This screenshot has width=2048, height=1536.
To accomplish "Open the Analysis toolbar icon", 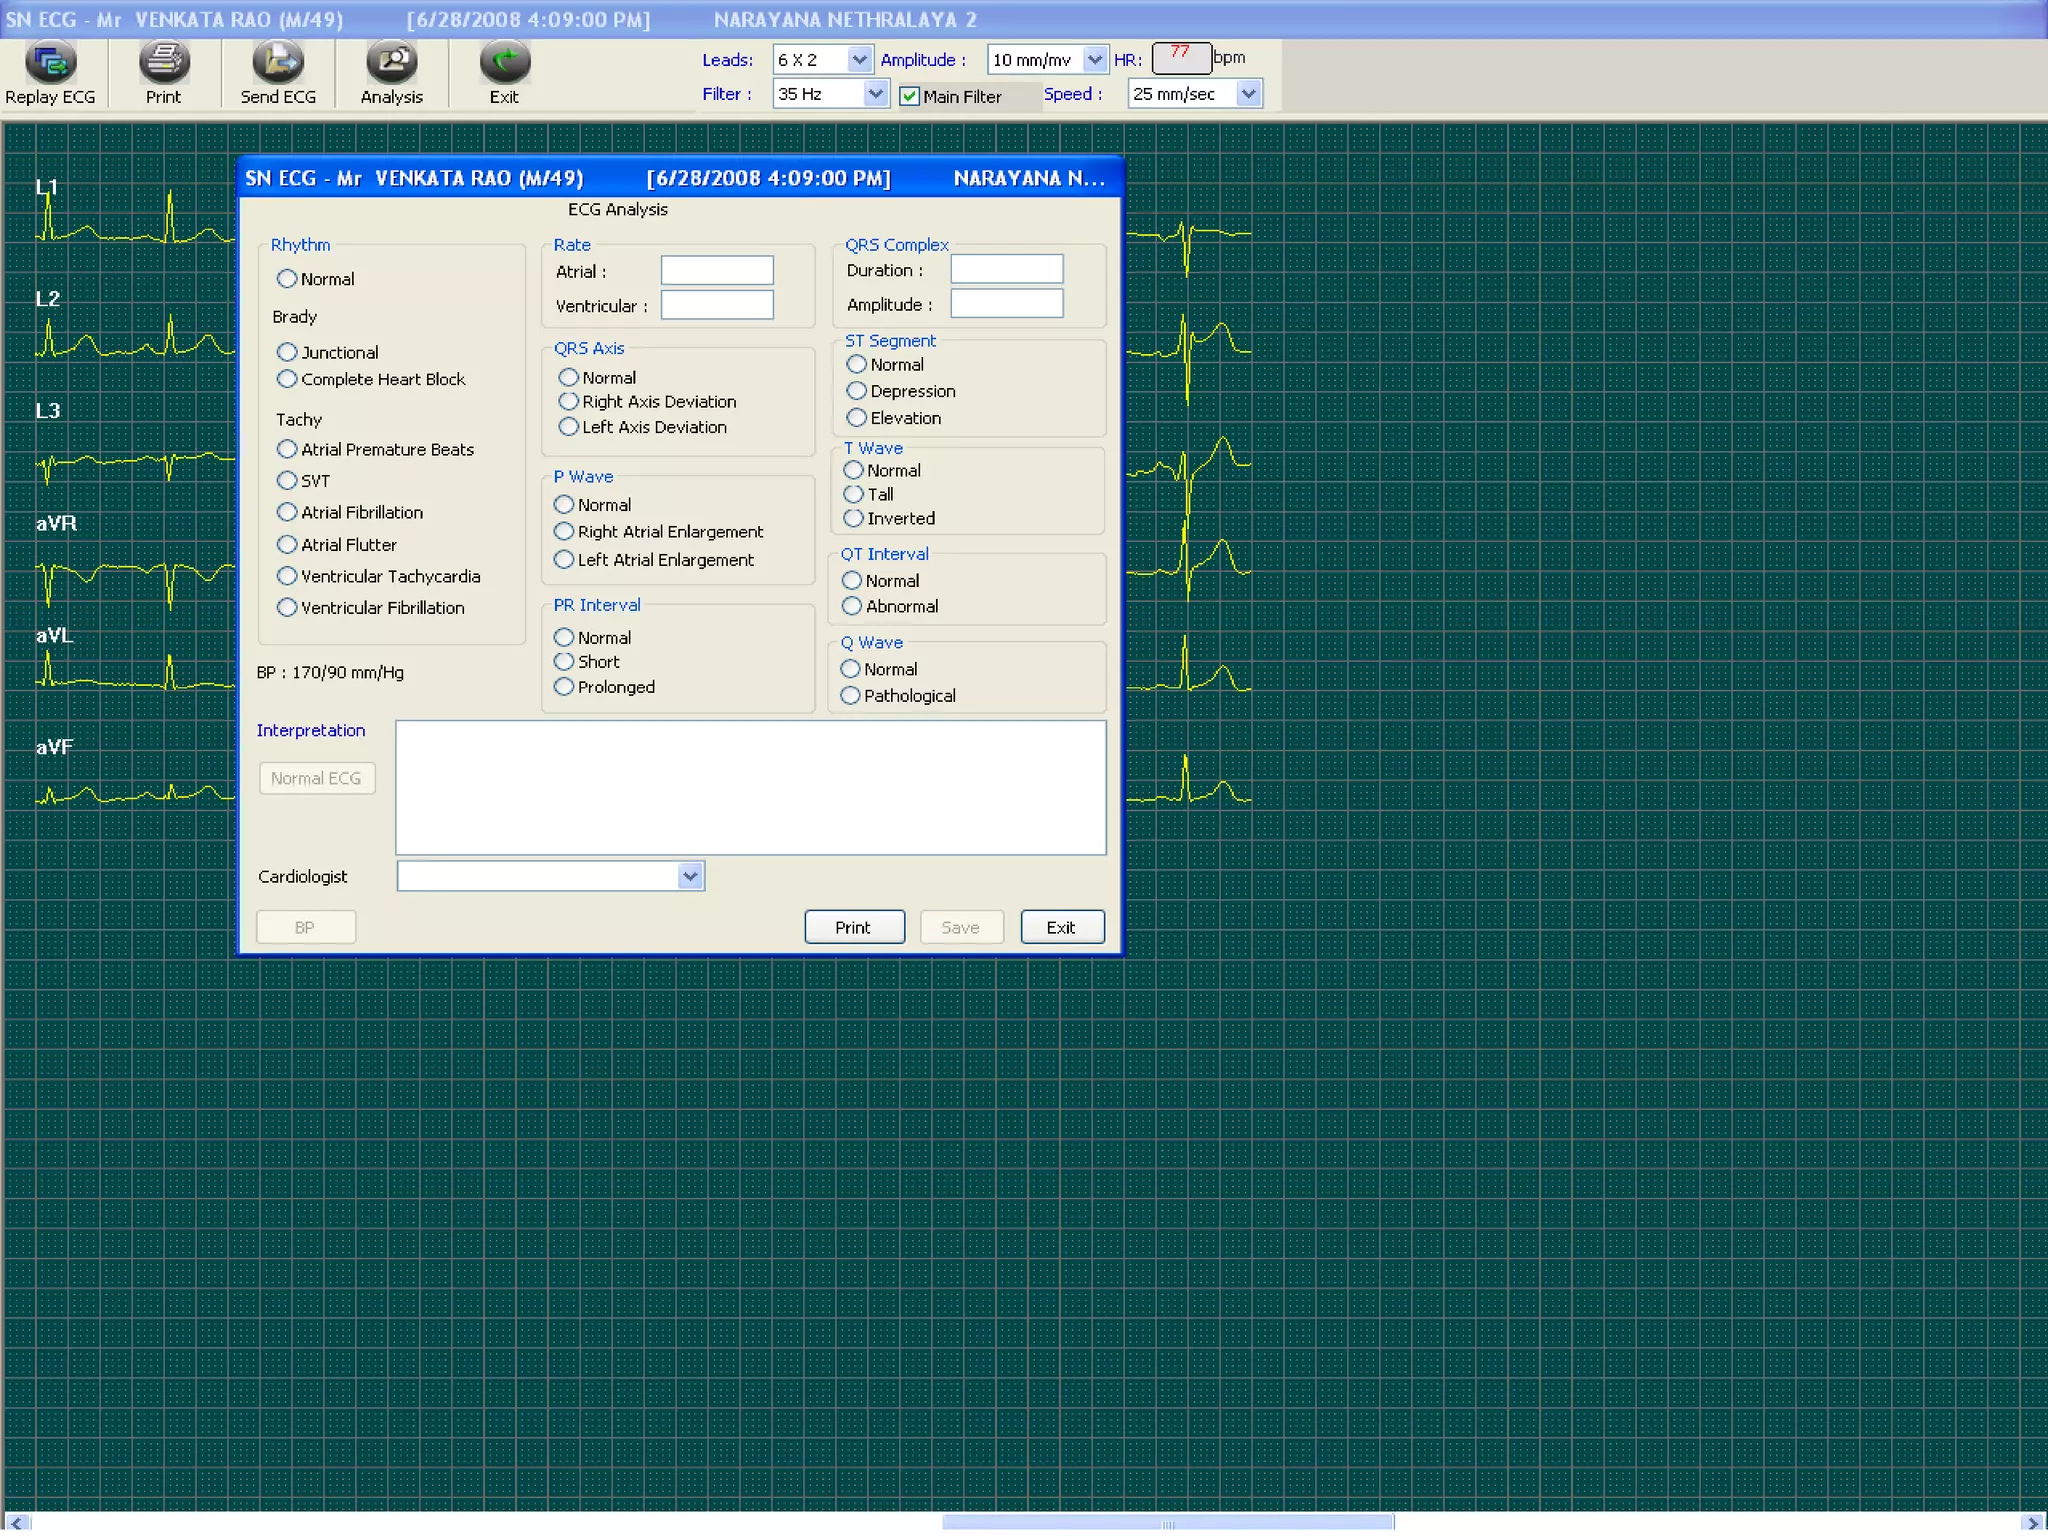I will point(391,64).
